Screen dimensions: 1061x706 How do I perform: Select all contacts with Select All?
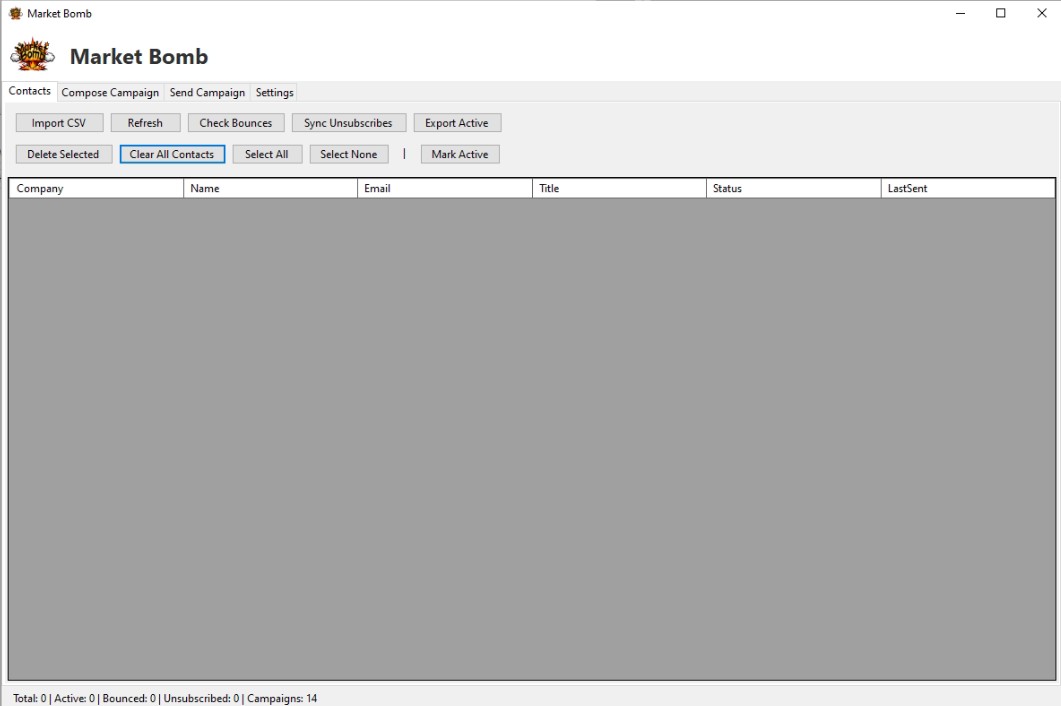(x=267, y=154)
